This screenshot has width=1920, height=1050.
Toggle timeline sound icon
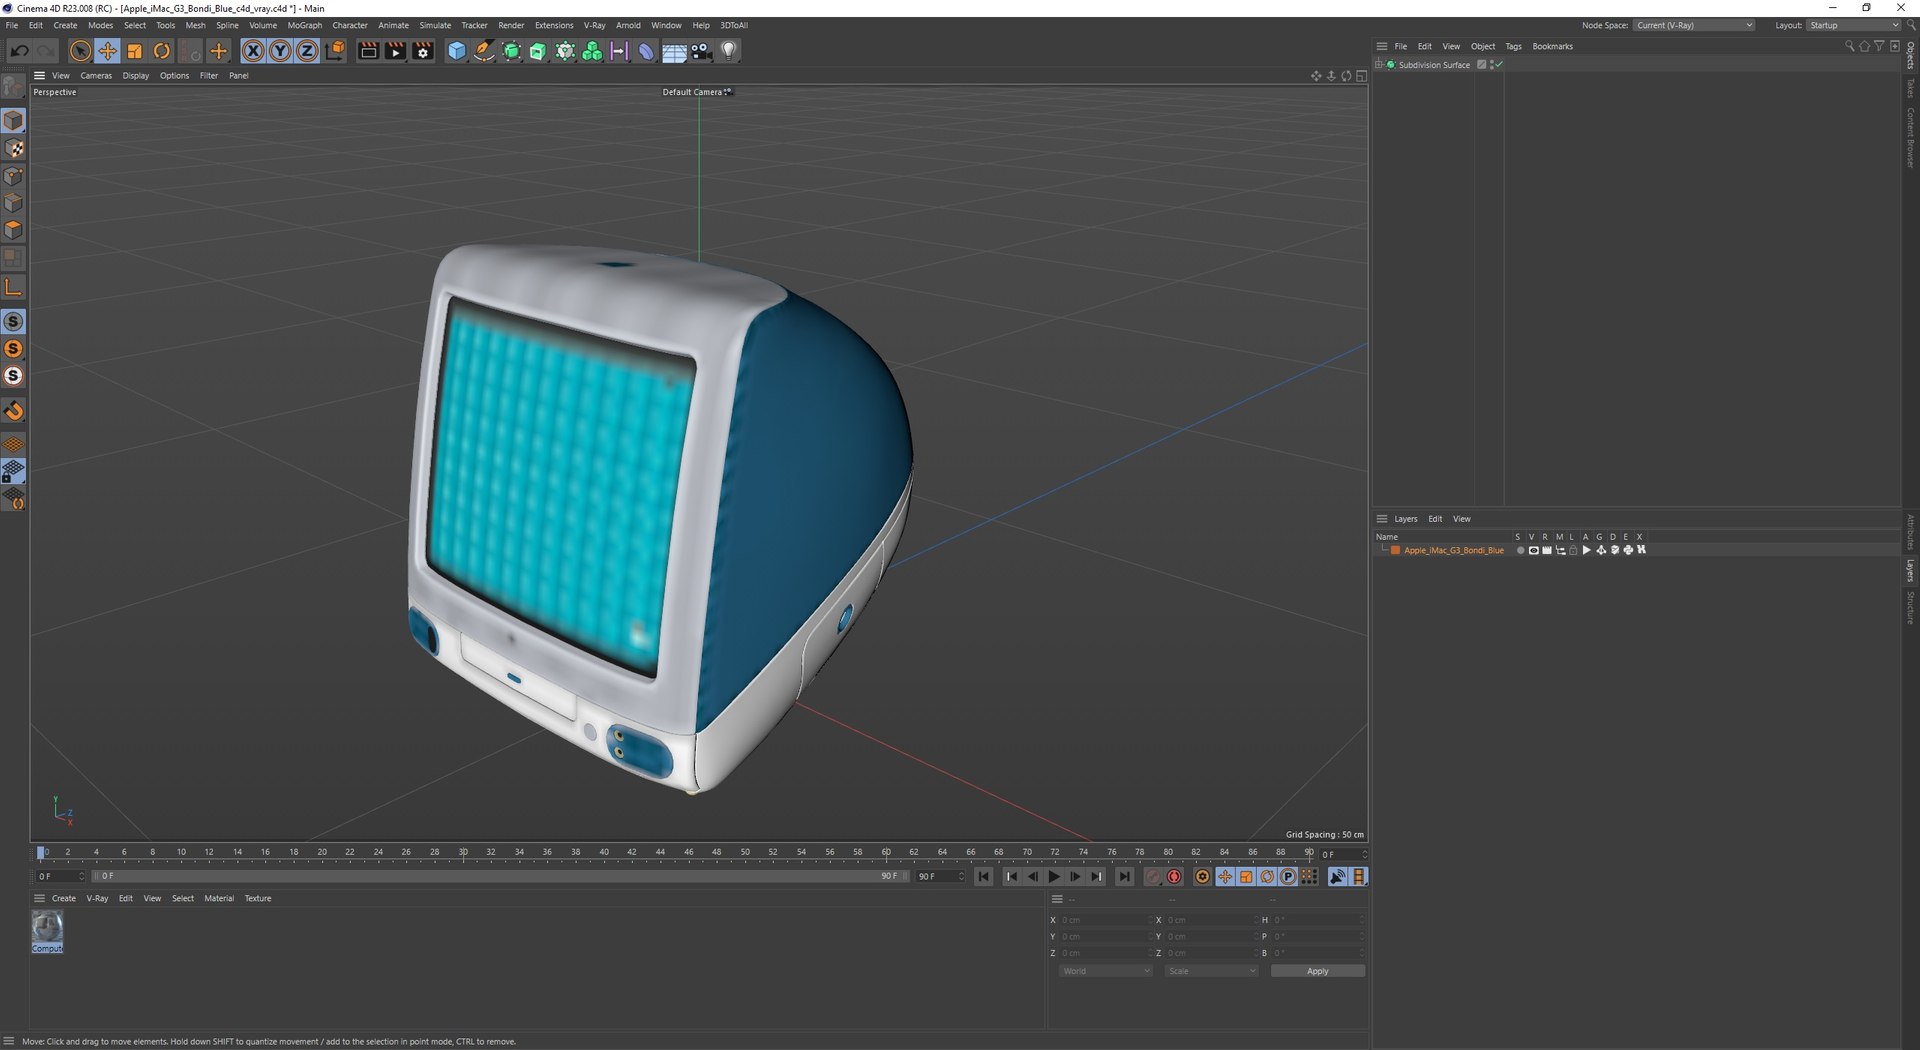[1337, 877]
